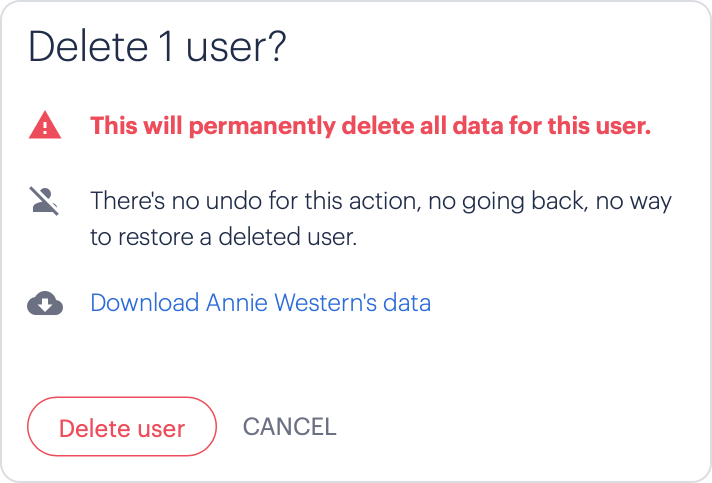The width and height of the screenshot is (712, 483).
Task: Click the question mark in dialog heading
Action: click(x=275, y=46)
